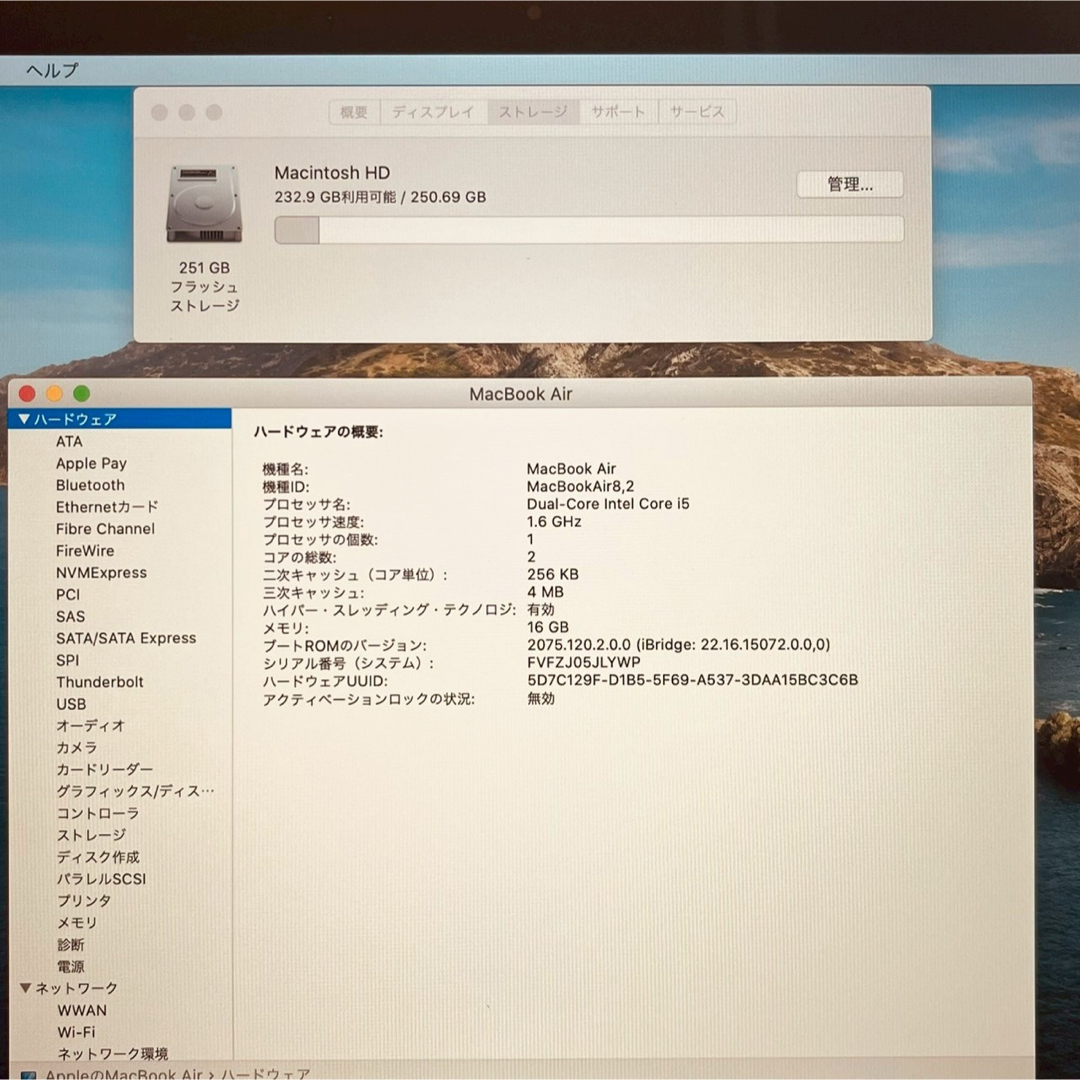
Task: Click the memory value 16 GB
Action: (548, 627)
